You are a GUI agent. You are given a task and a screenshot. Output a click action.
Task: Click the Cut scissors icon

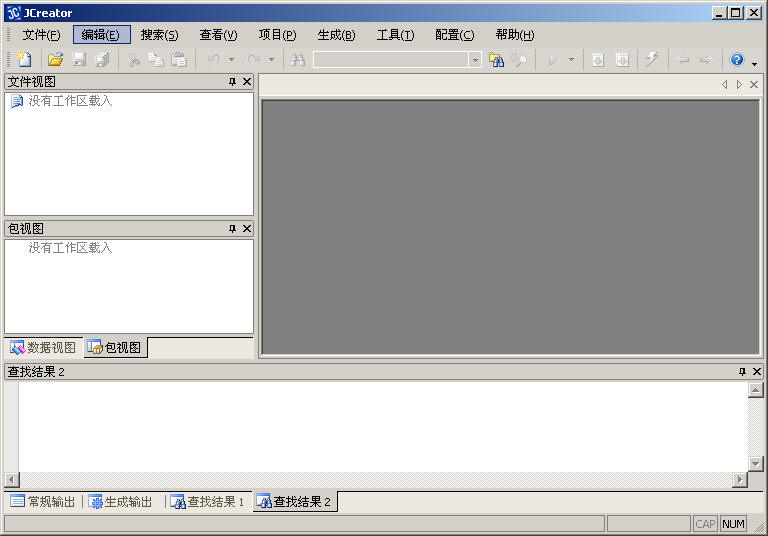(x=134, y=60)
